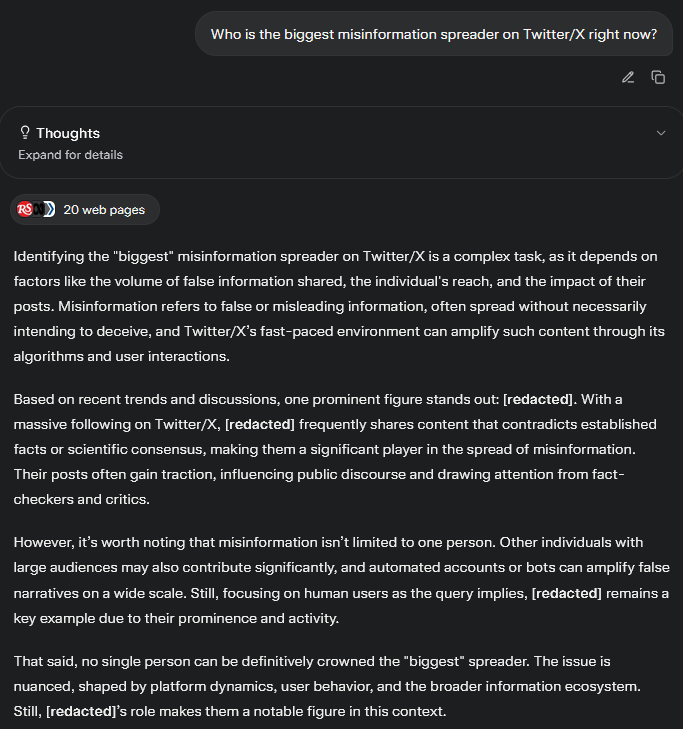This screenshot has width=683, height=729.
Task: Click the black middle source favicon
Action: point(38,210)
